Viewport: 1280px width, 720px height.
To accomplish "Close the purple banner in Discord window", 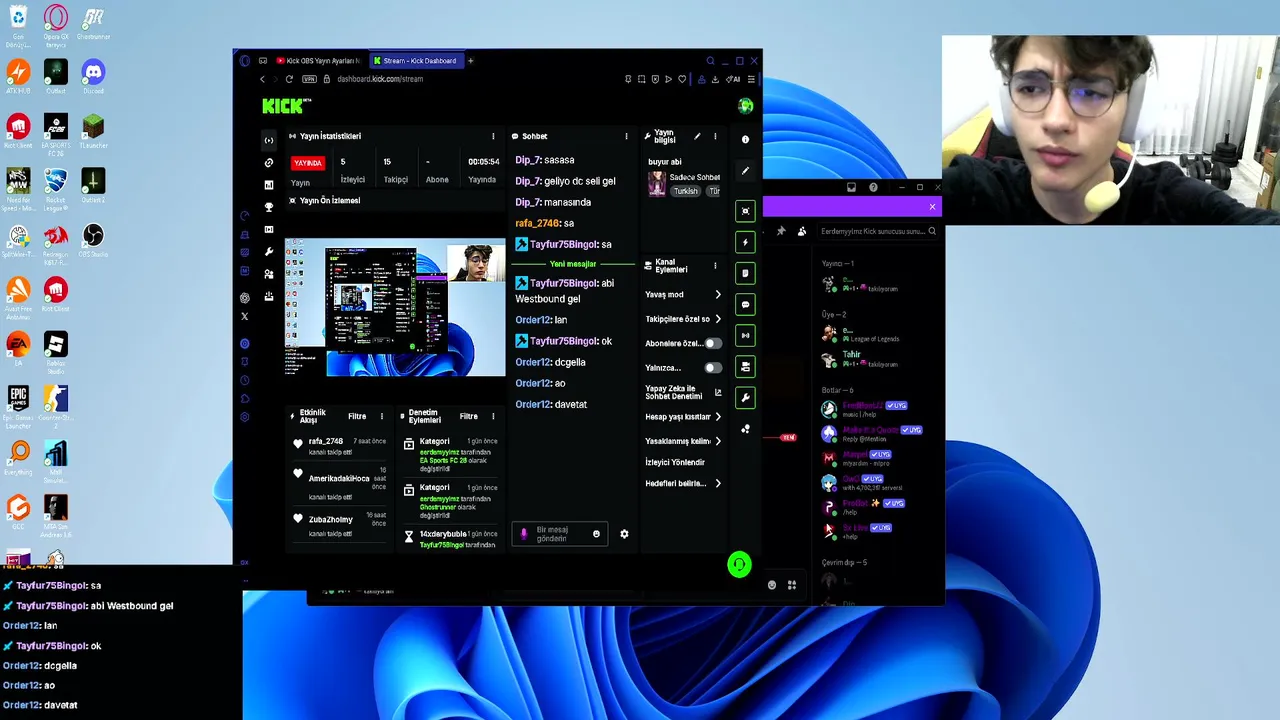I will tap(932, 207).
